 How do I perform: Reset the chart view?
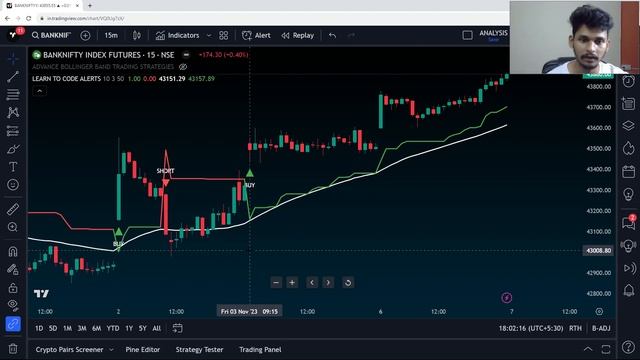tap(348, 282)
